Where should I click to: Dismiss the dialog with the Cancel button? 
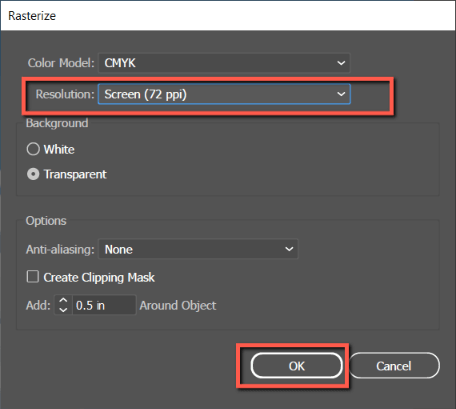[394, 366]
